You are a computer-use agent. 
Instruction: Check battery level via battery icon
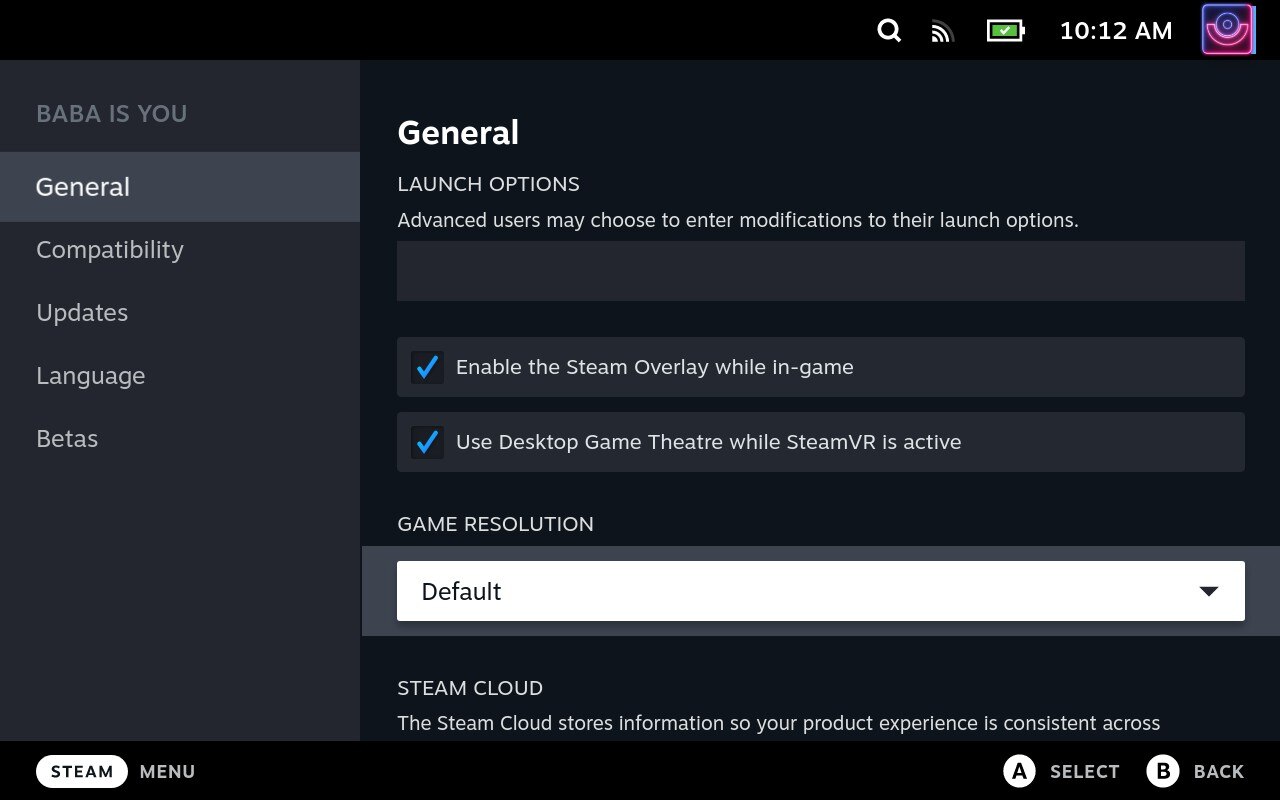[1005, 30]
